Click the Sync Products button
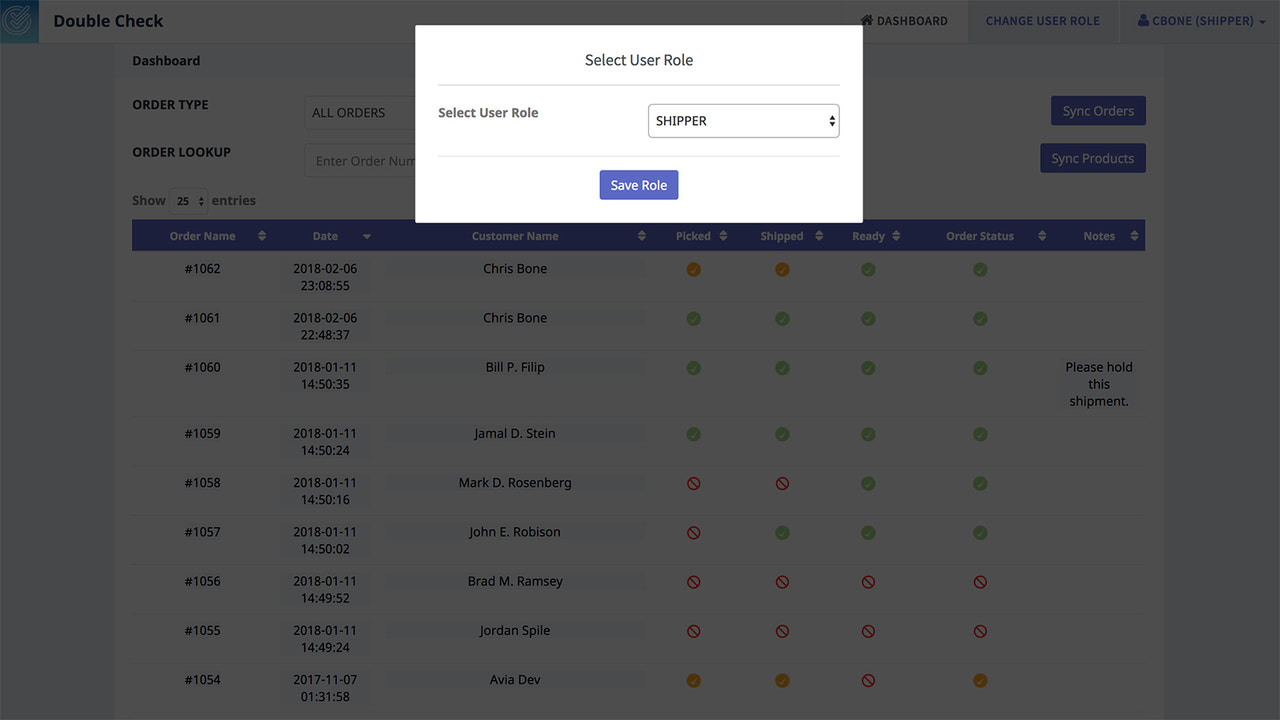The width and height of the screenshot is (1280, 720). (x=1092, y=157)
